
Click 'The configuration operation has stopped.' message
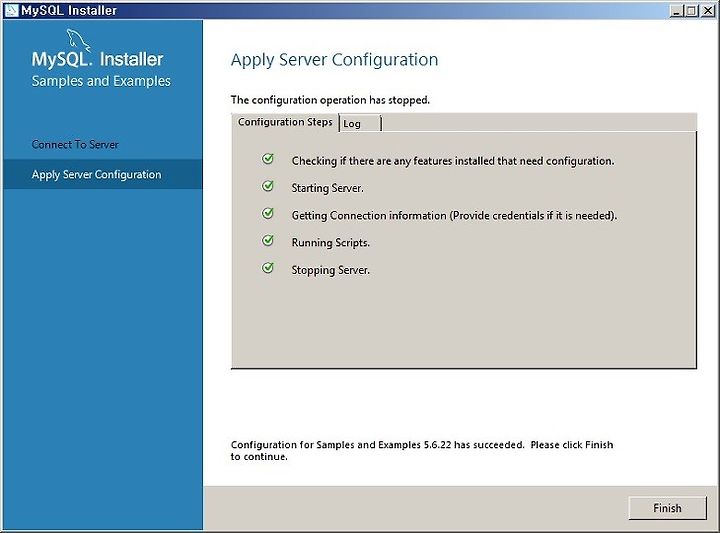tap(330, 100)
